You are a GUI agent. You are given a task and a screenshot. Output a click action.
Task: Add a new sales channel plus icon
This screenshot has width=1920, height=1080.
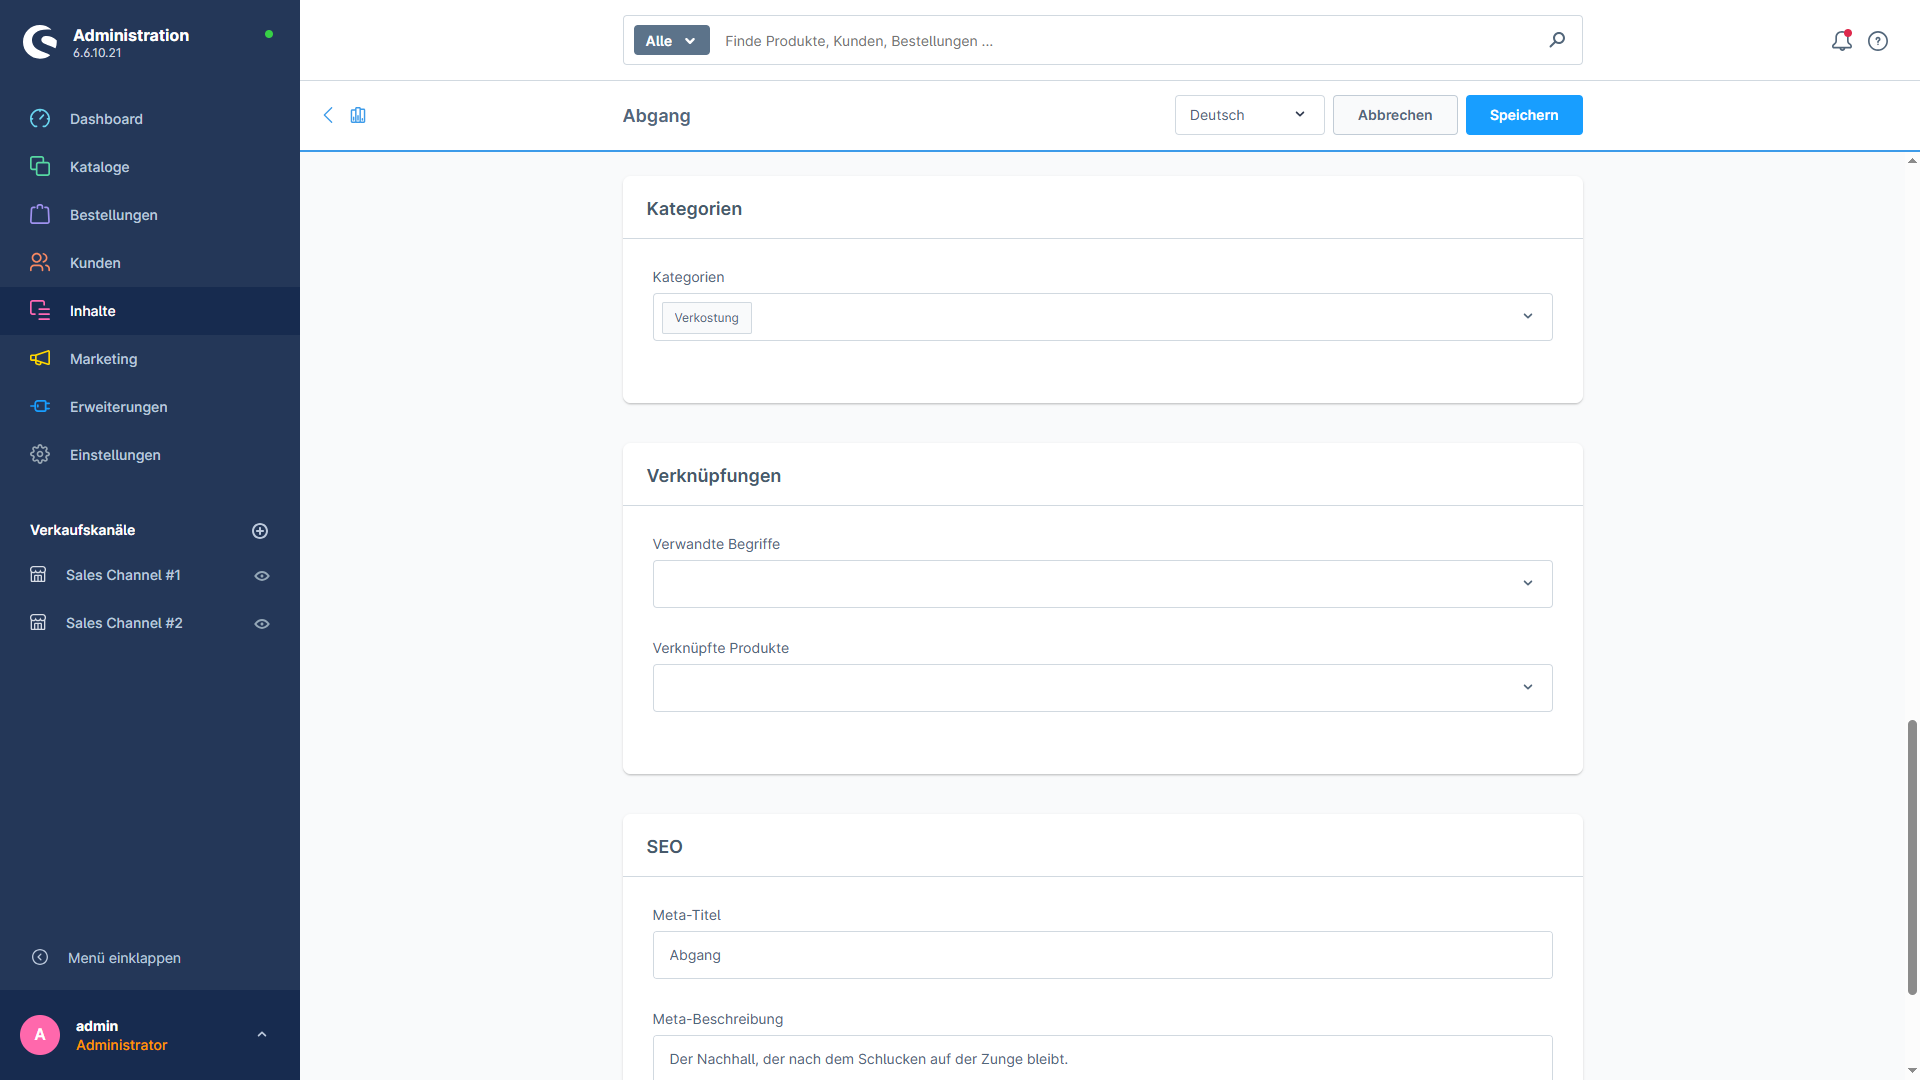(x=260, y=531)
